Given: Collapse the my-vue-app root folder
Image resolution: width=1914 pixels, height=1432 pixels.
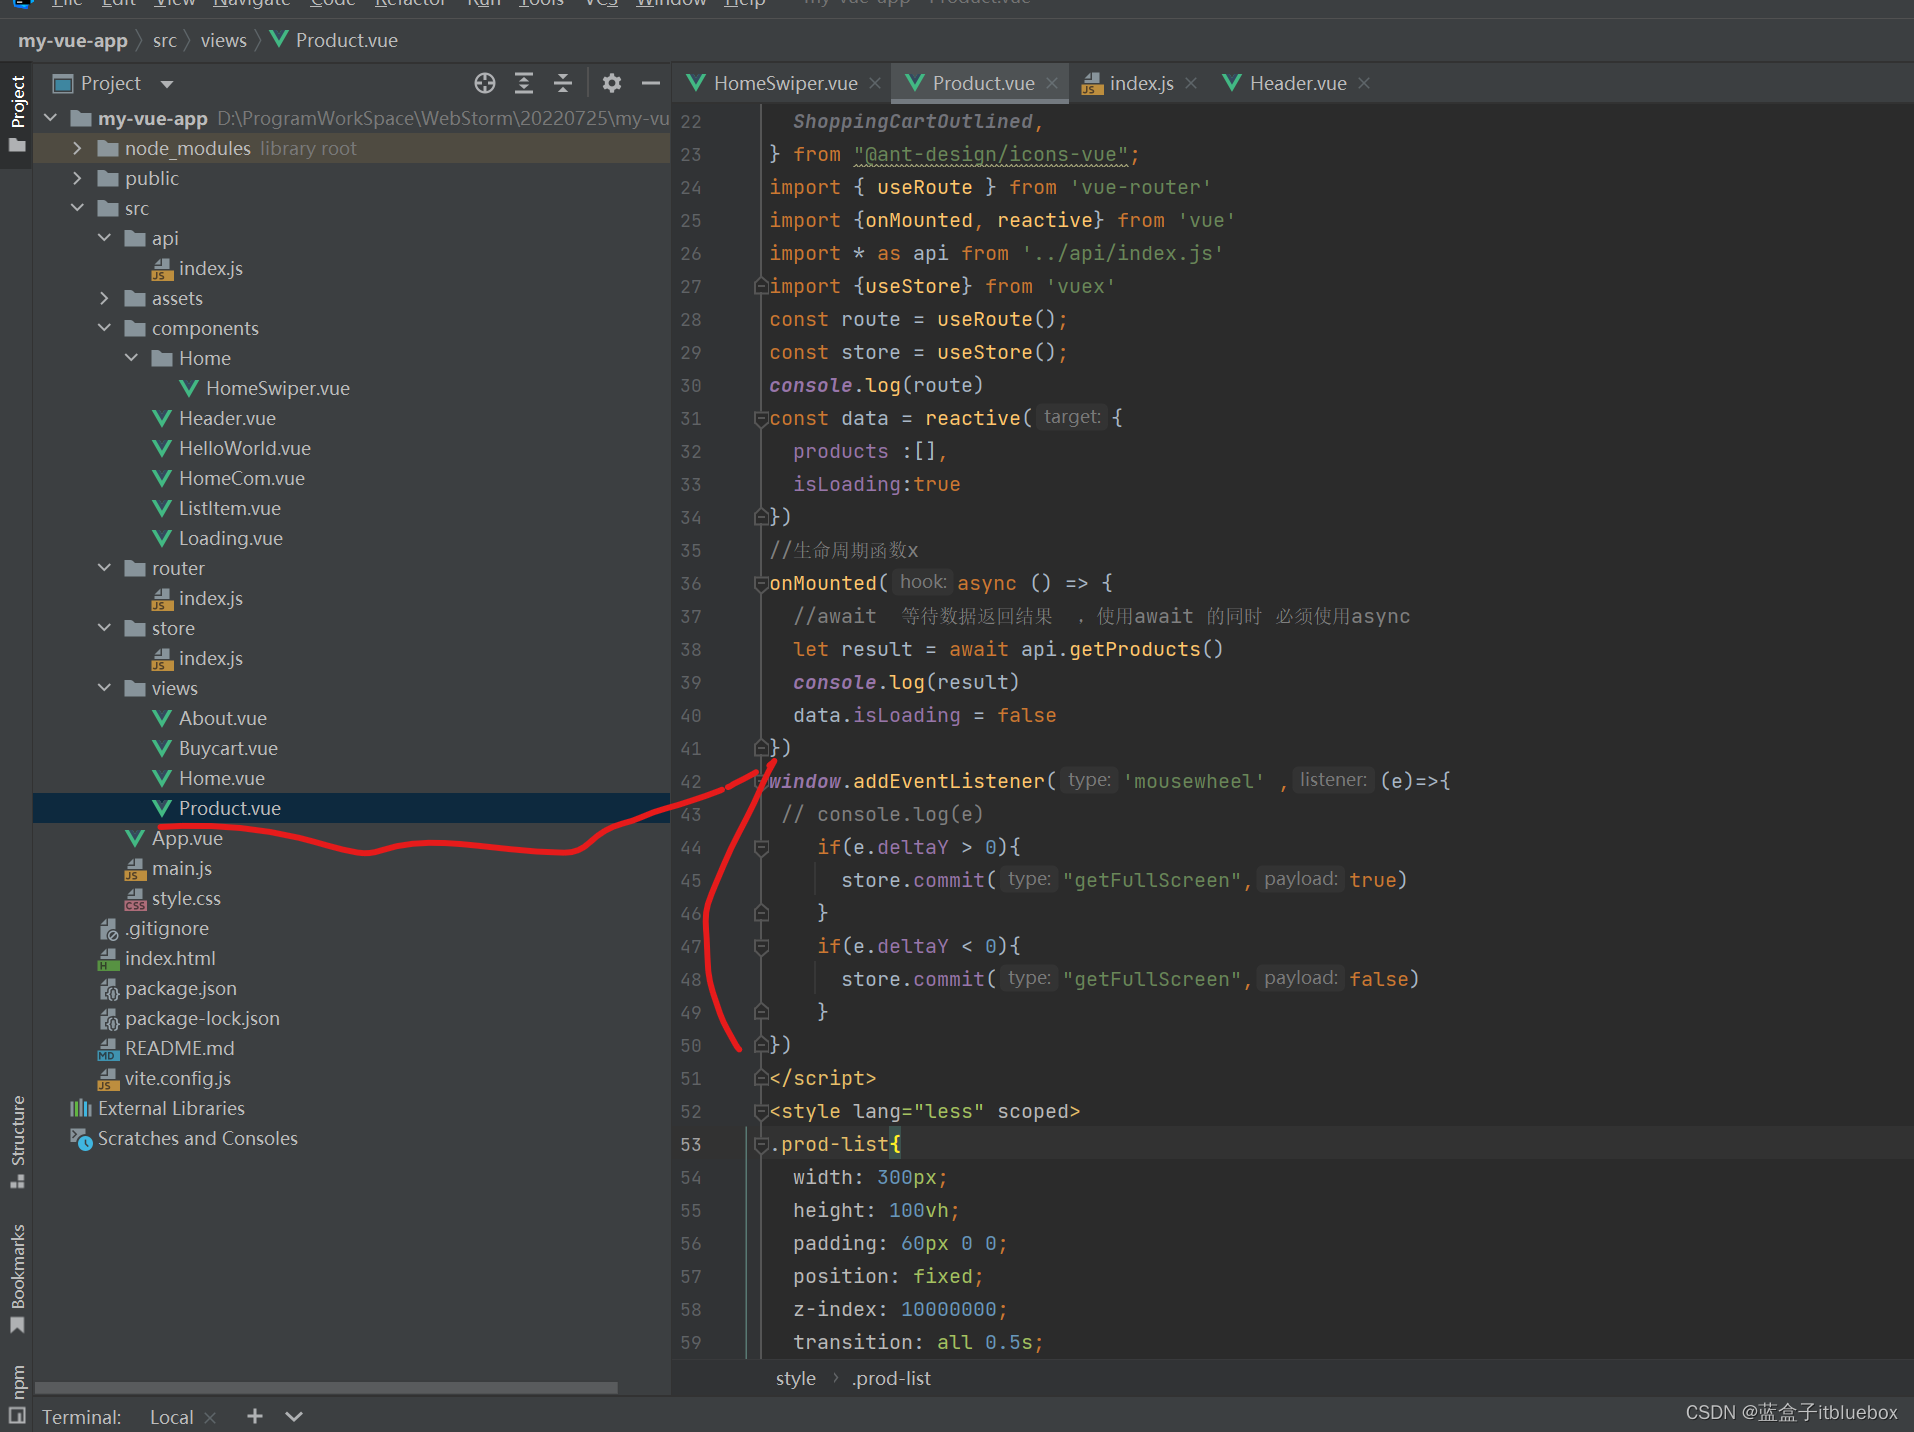Looking at the screenshot, I should 51,118.
